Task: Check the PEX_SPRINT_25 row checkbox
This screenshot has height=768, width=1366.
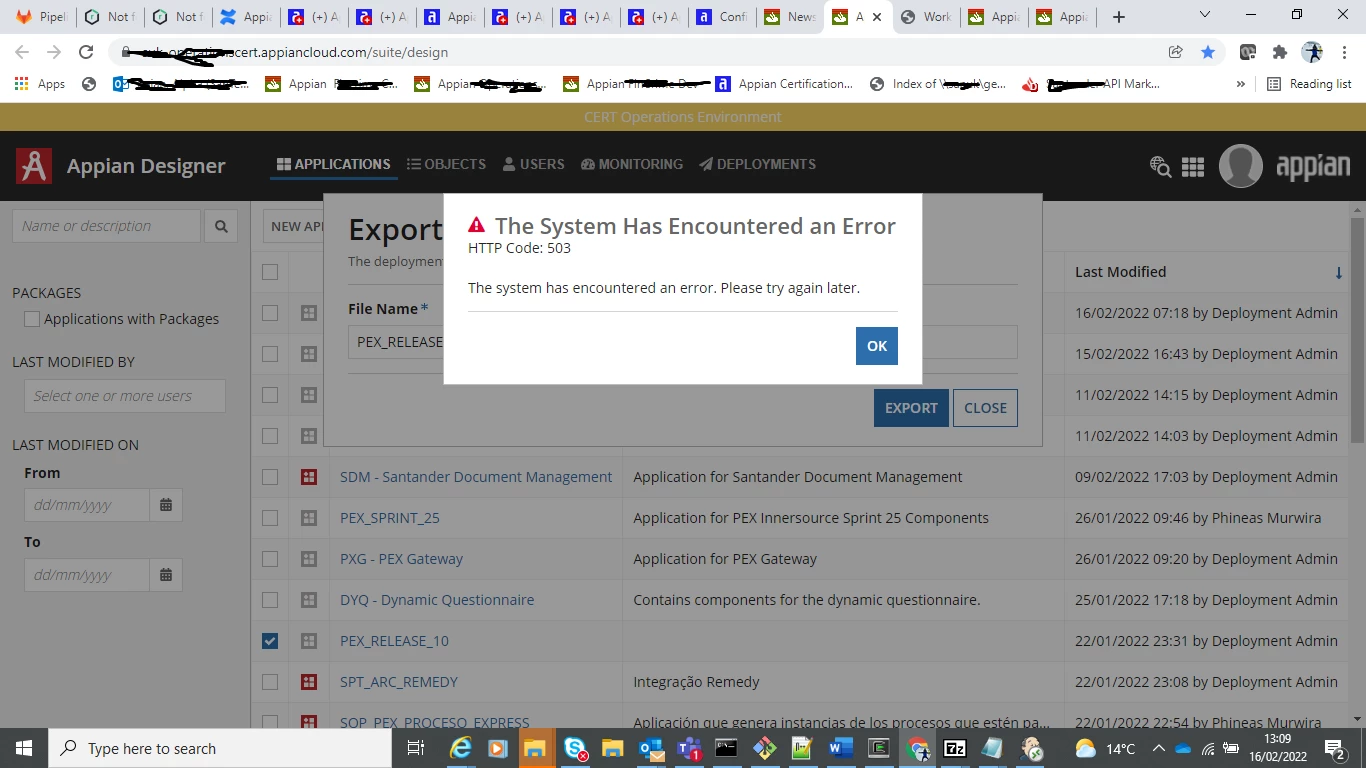Action: pyautogui.click(x=270, y=518)
